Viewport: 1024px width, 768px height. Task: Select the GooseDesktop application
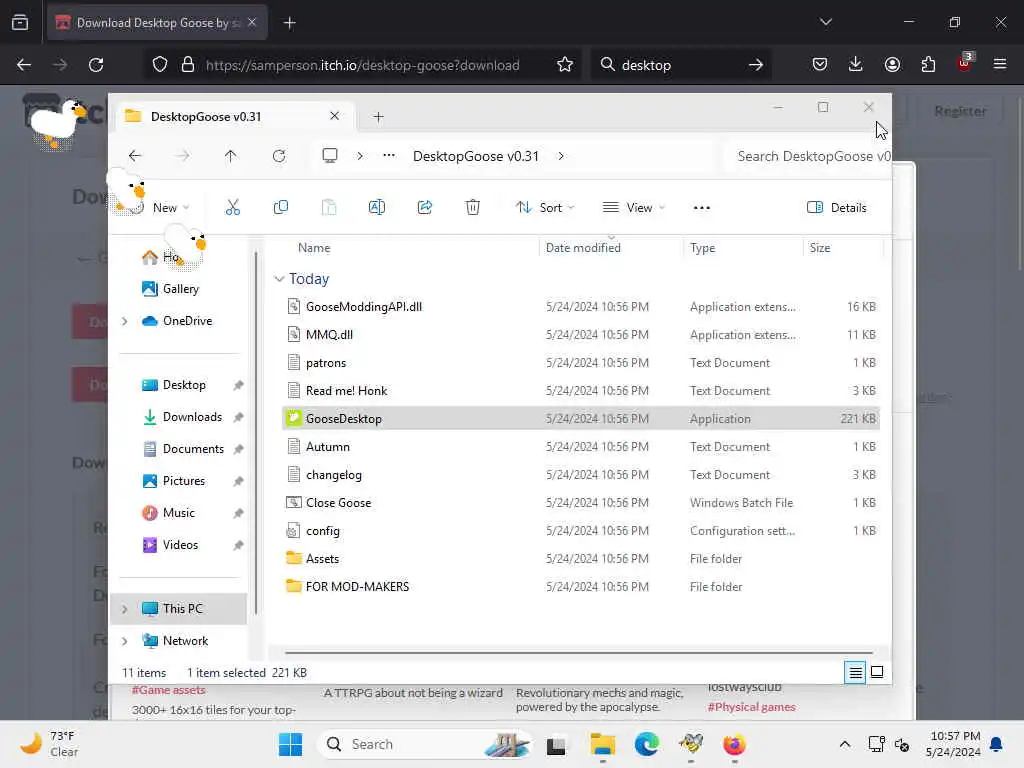coord(581,419)
